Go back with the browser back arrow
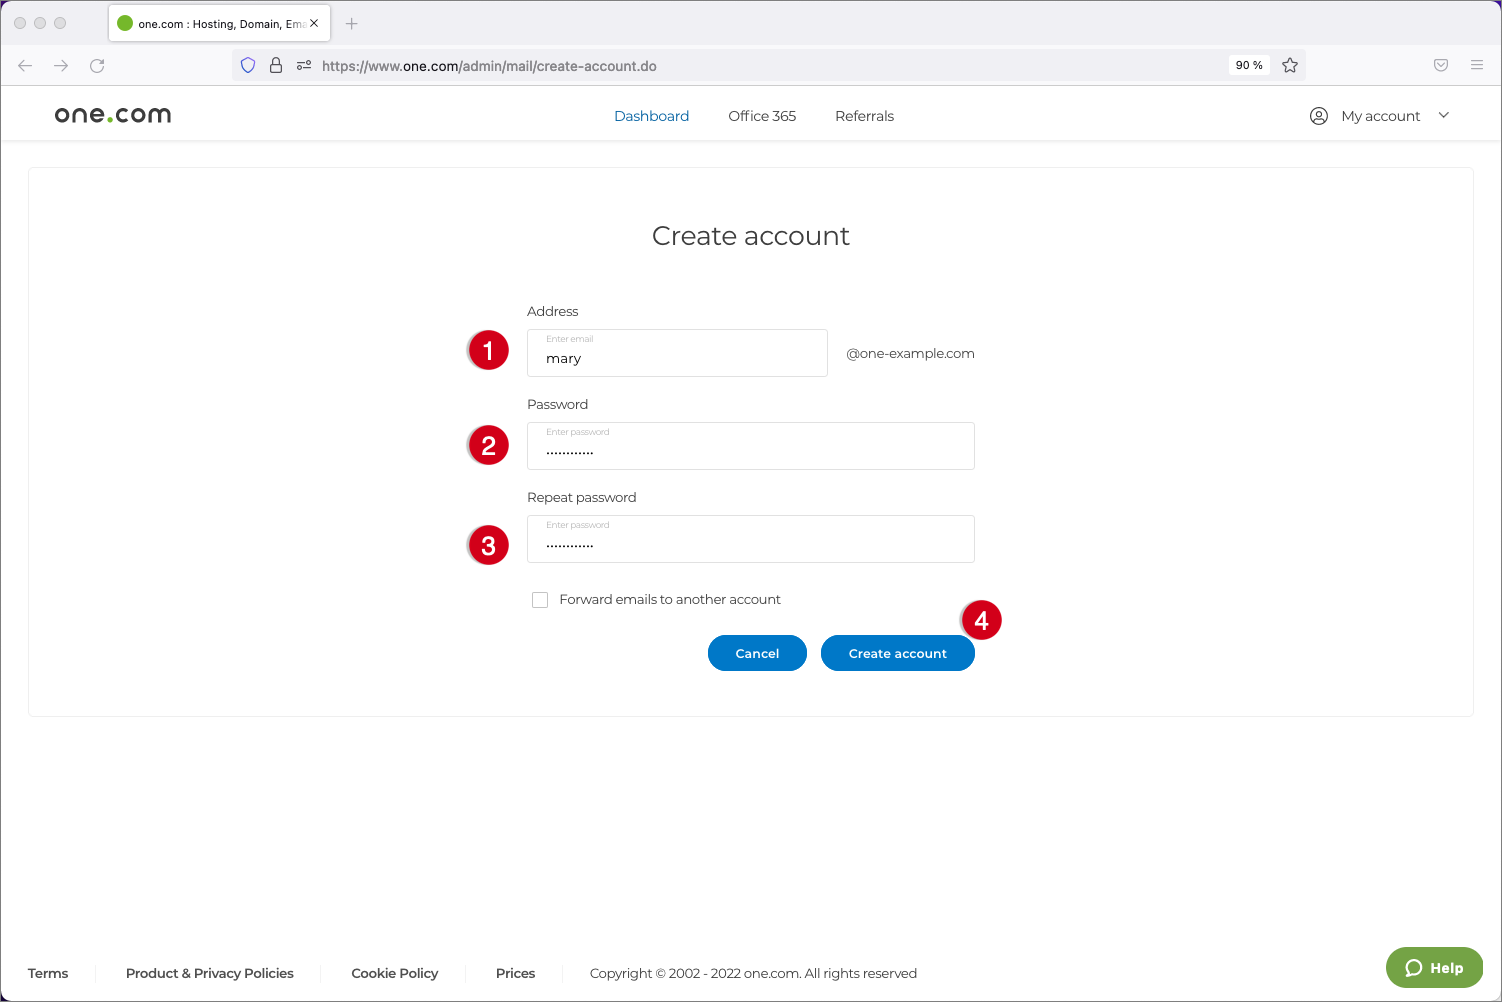The width and height of the screenshot is (1502, 1002). click(x=25, y=66)
